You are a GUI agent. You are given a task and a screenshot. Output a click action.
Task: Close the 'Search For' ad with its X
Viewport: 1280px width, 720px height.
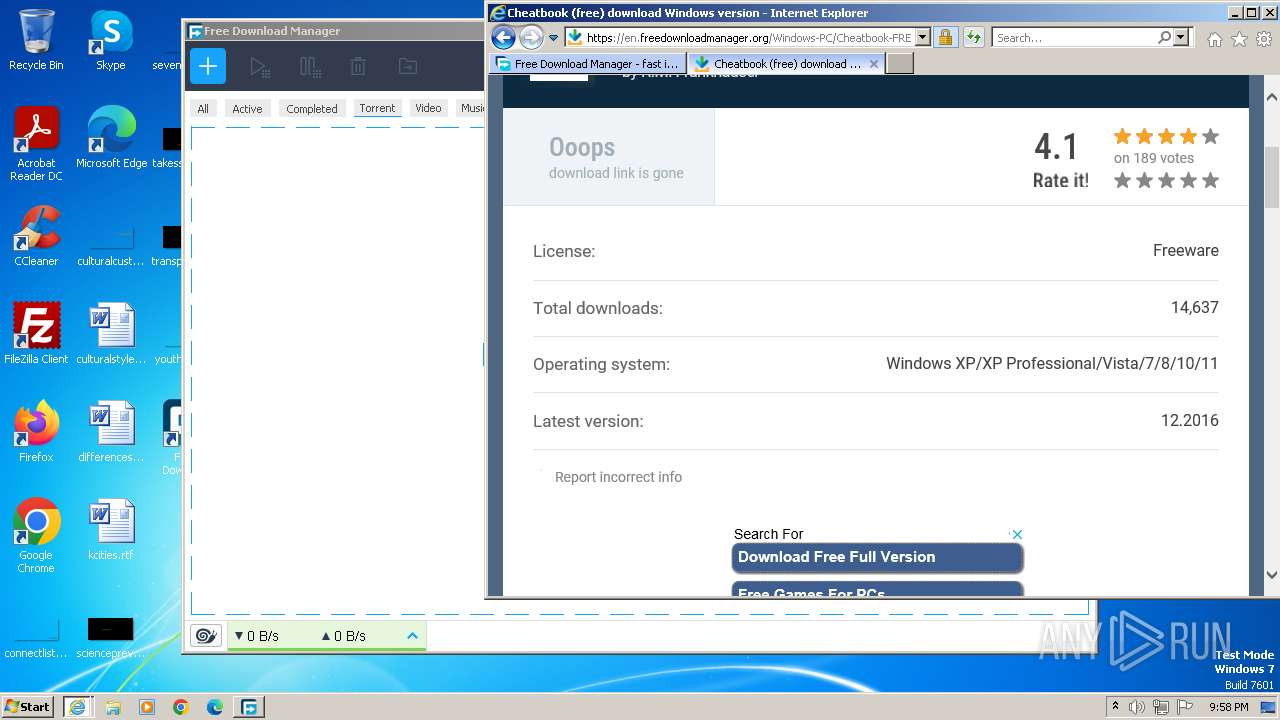click(x=1016, y=534)
